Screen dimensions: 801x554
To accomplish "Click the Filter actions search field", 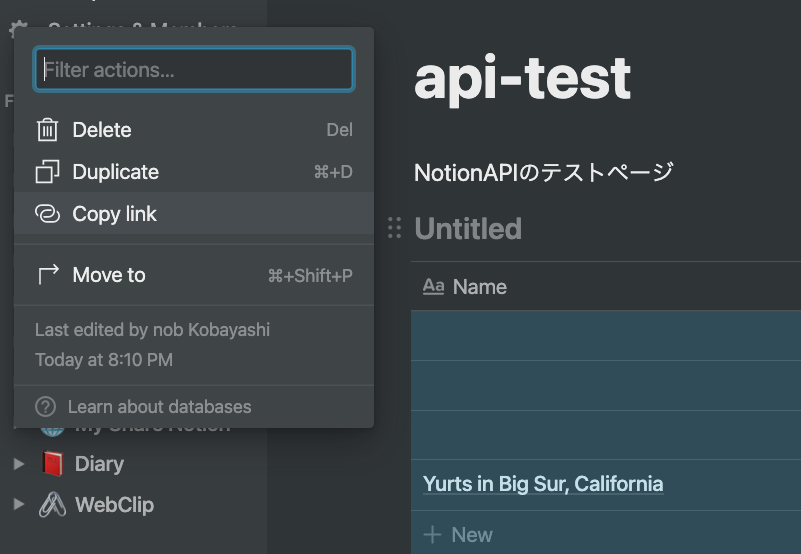I will pos(194,70).
